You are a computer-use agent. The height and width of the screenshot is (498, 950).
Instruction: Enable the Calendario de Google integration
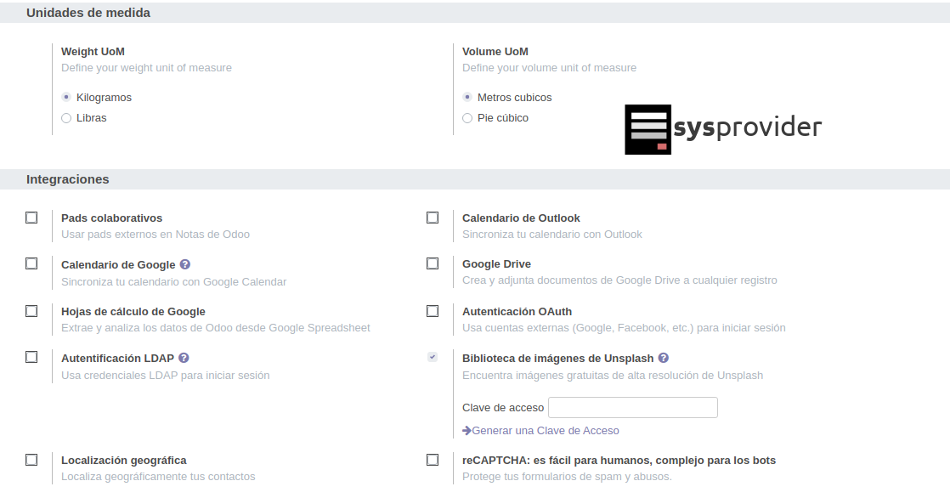[x=32, y=264]
